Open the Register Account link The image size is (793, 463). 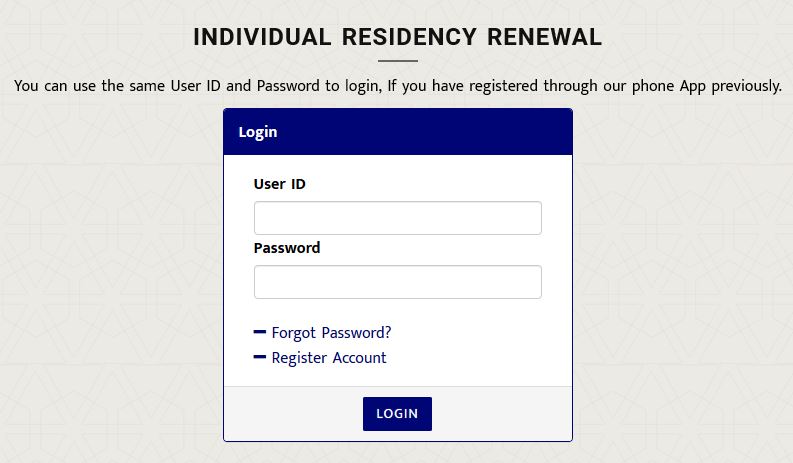[329, 358]
